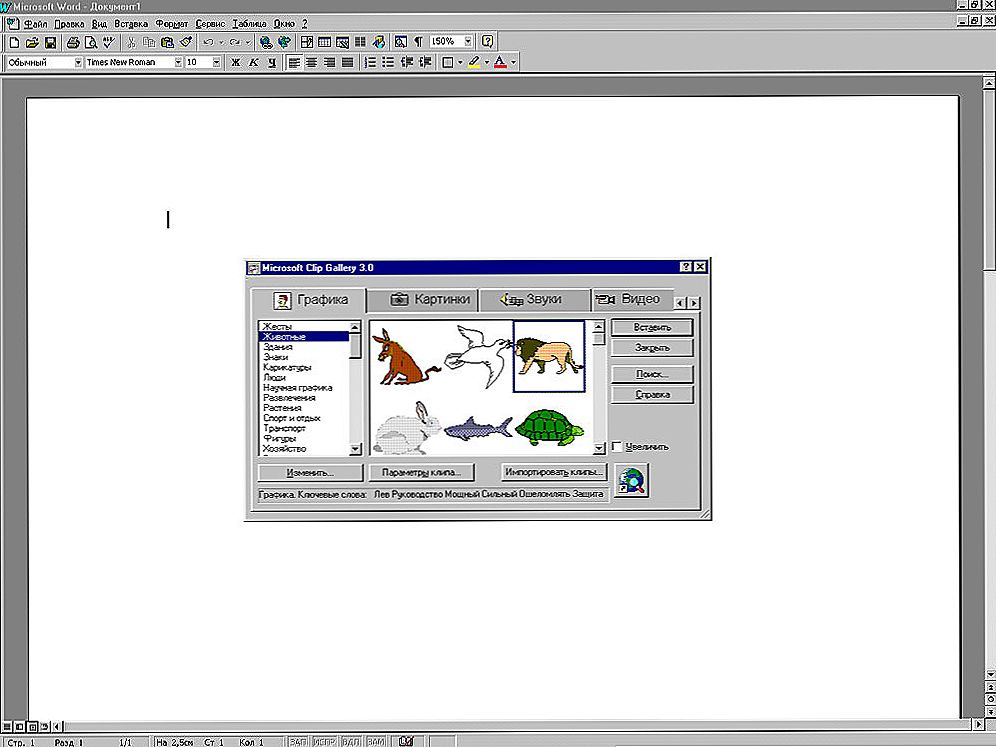
Task: Create a new blank document
Action: click(14, 43)
